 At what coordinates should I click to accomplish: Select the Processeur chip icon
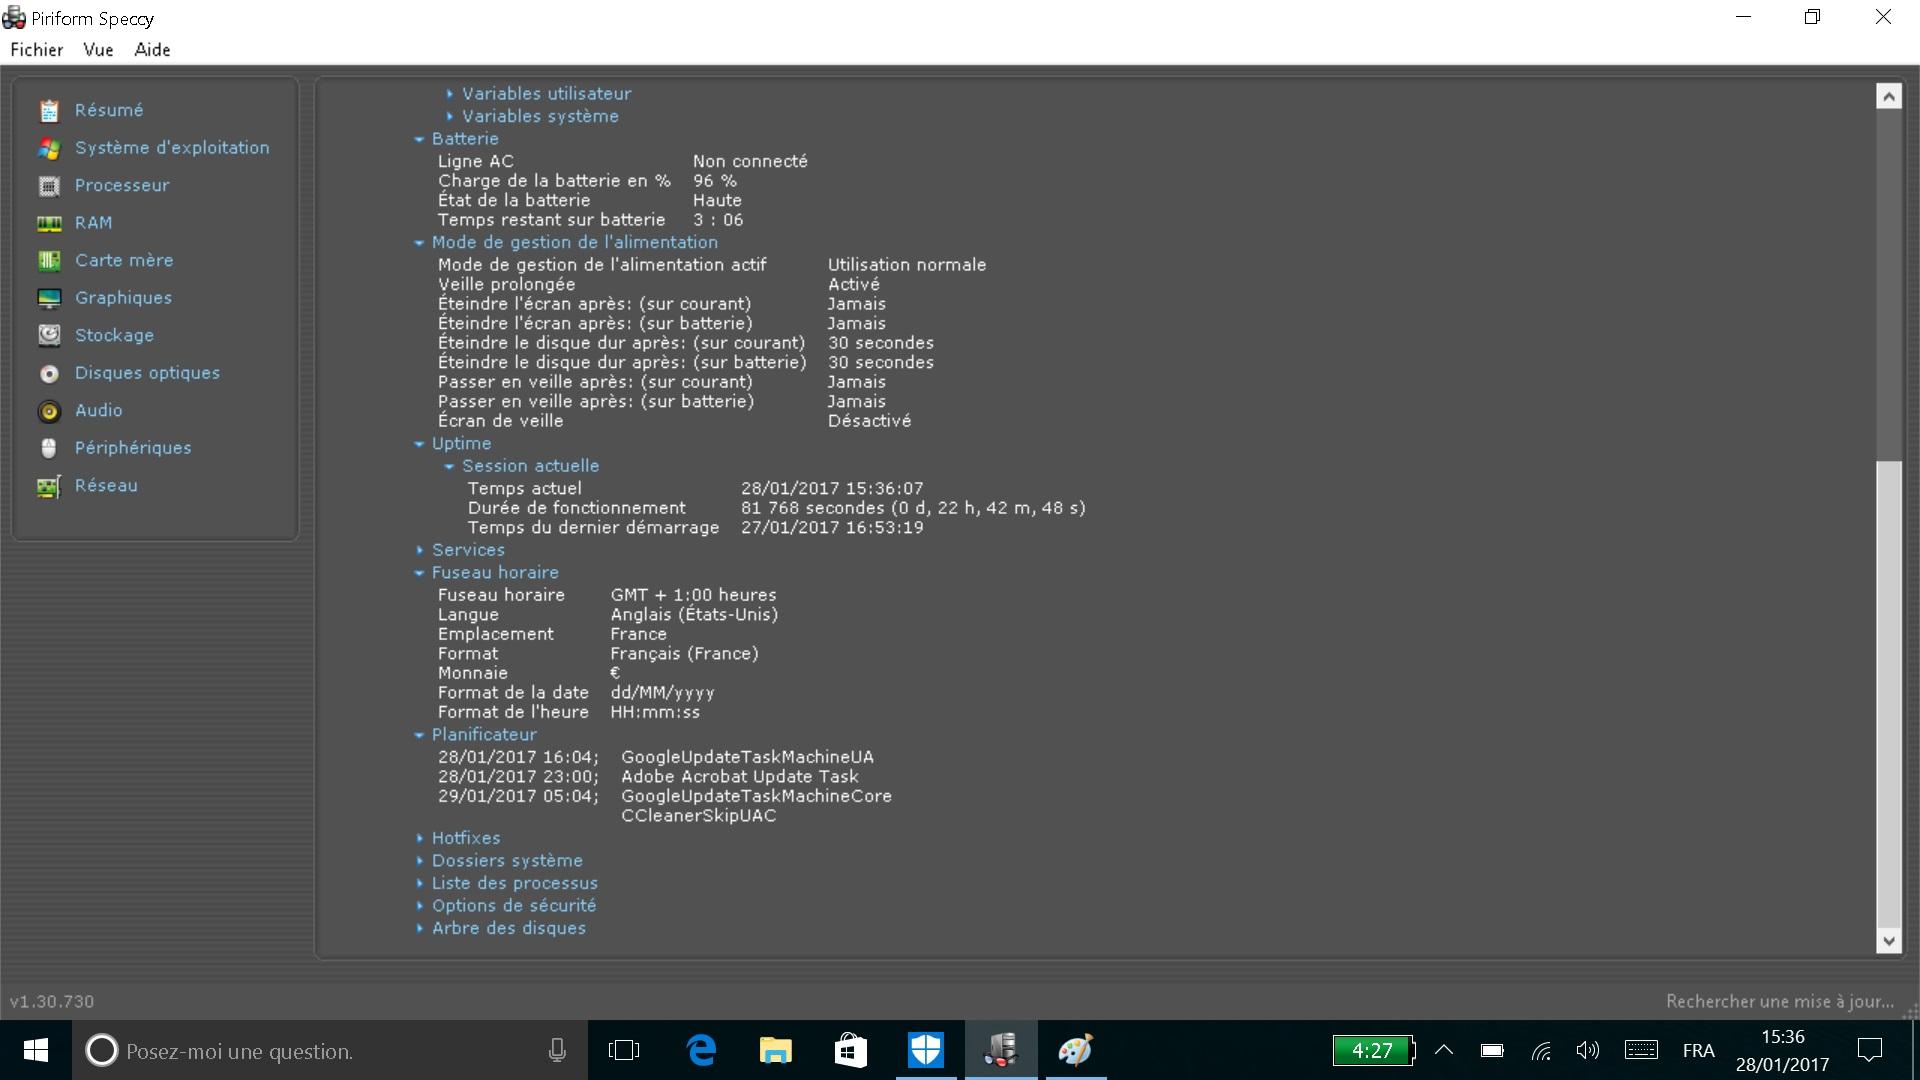tap(49, 185)
